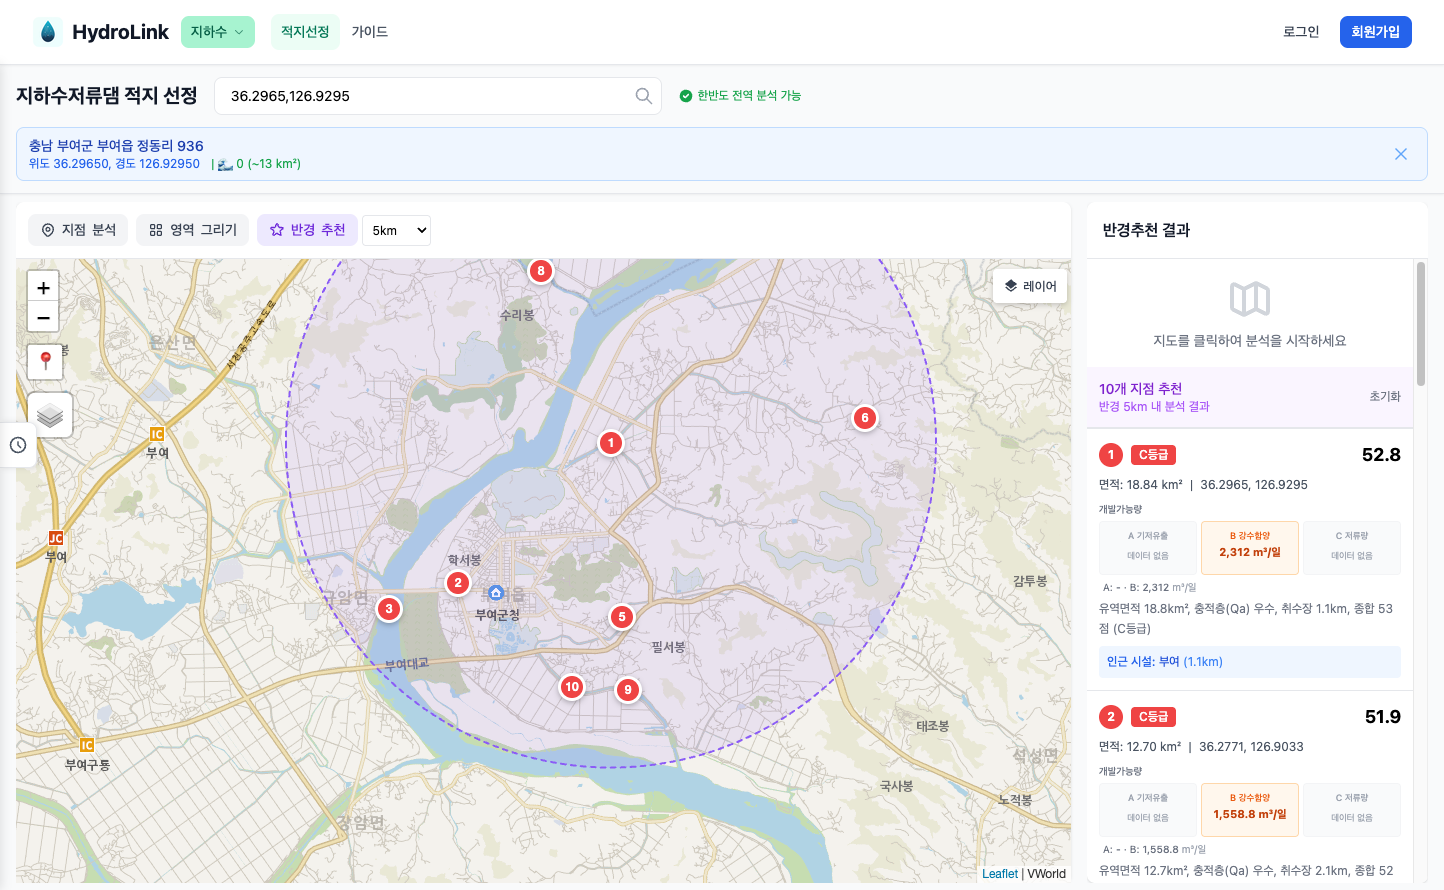Click the HydroLink water drop logo

pos(48,32)
